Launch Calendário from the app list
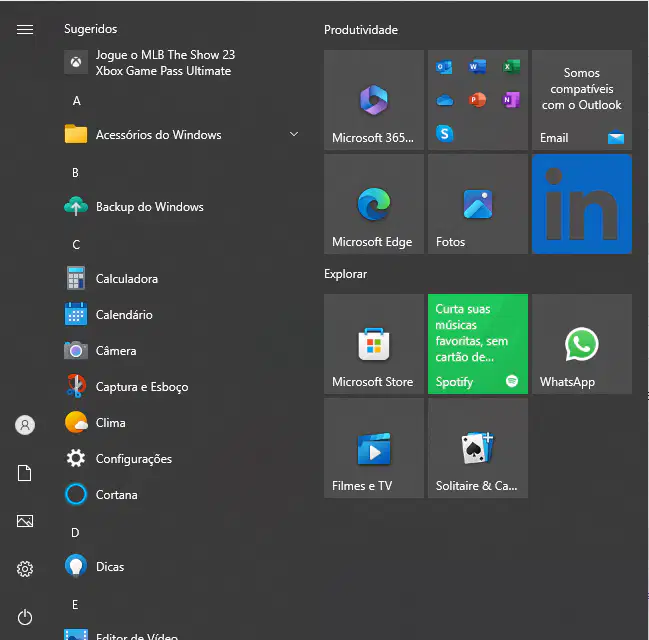The height and width of the screenshot is (640, 649). click(x=109, y=315)
